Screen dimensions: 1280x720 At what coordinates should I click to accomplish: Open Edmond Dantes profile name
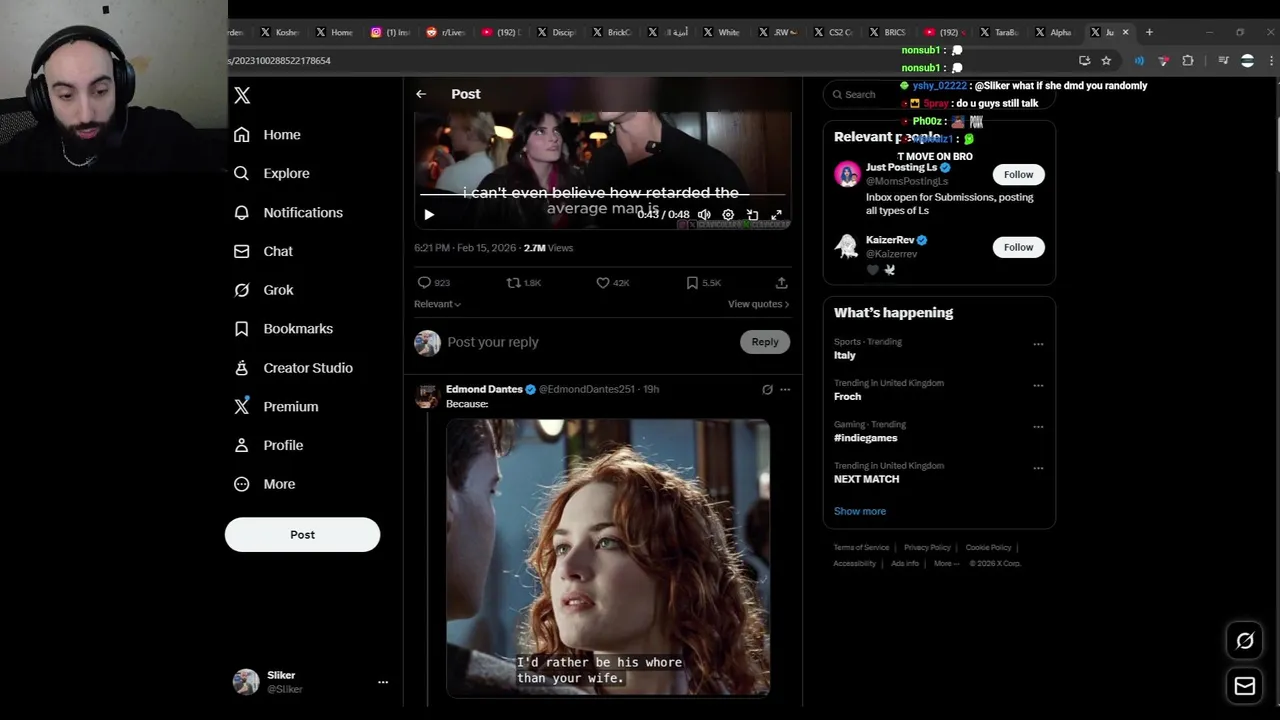tap(484, 389)
